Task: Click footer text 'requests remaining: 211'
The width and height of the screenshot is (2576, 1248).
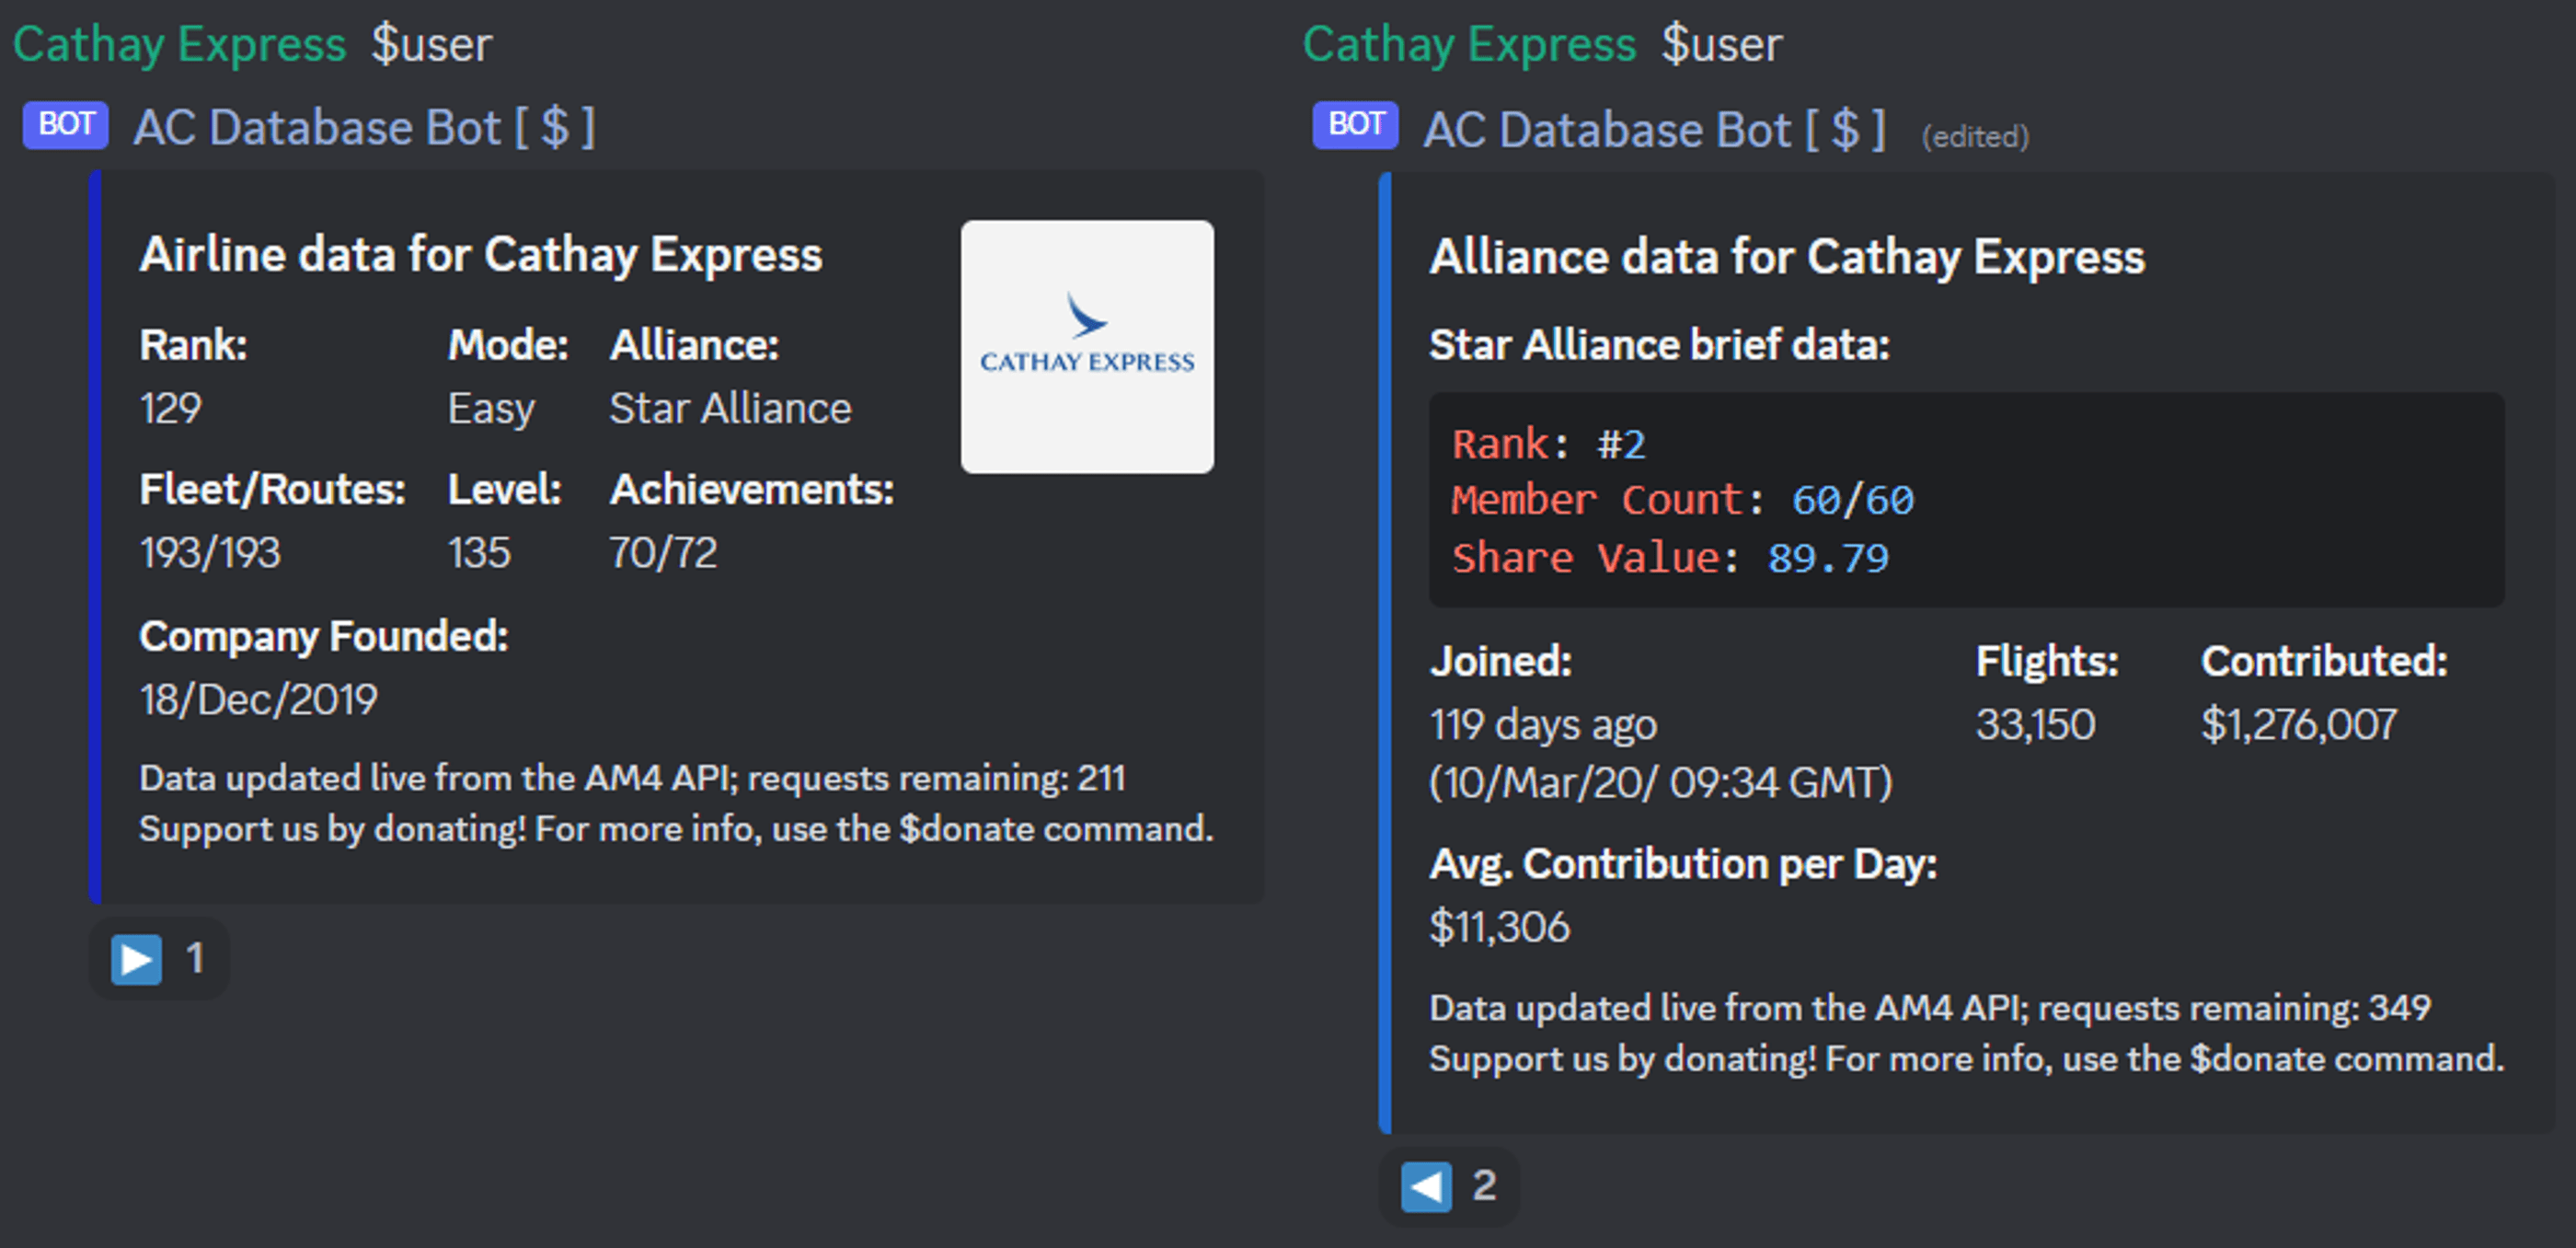Action: point(936,779)
